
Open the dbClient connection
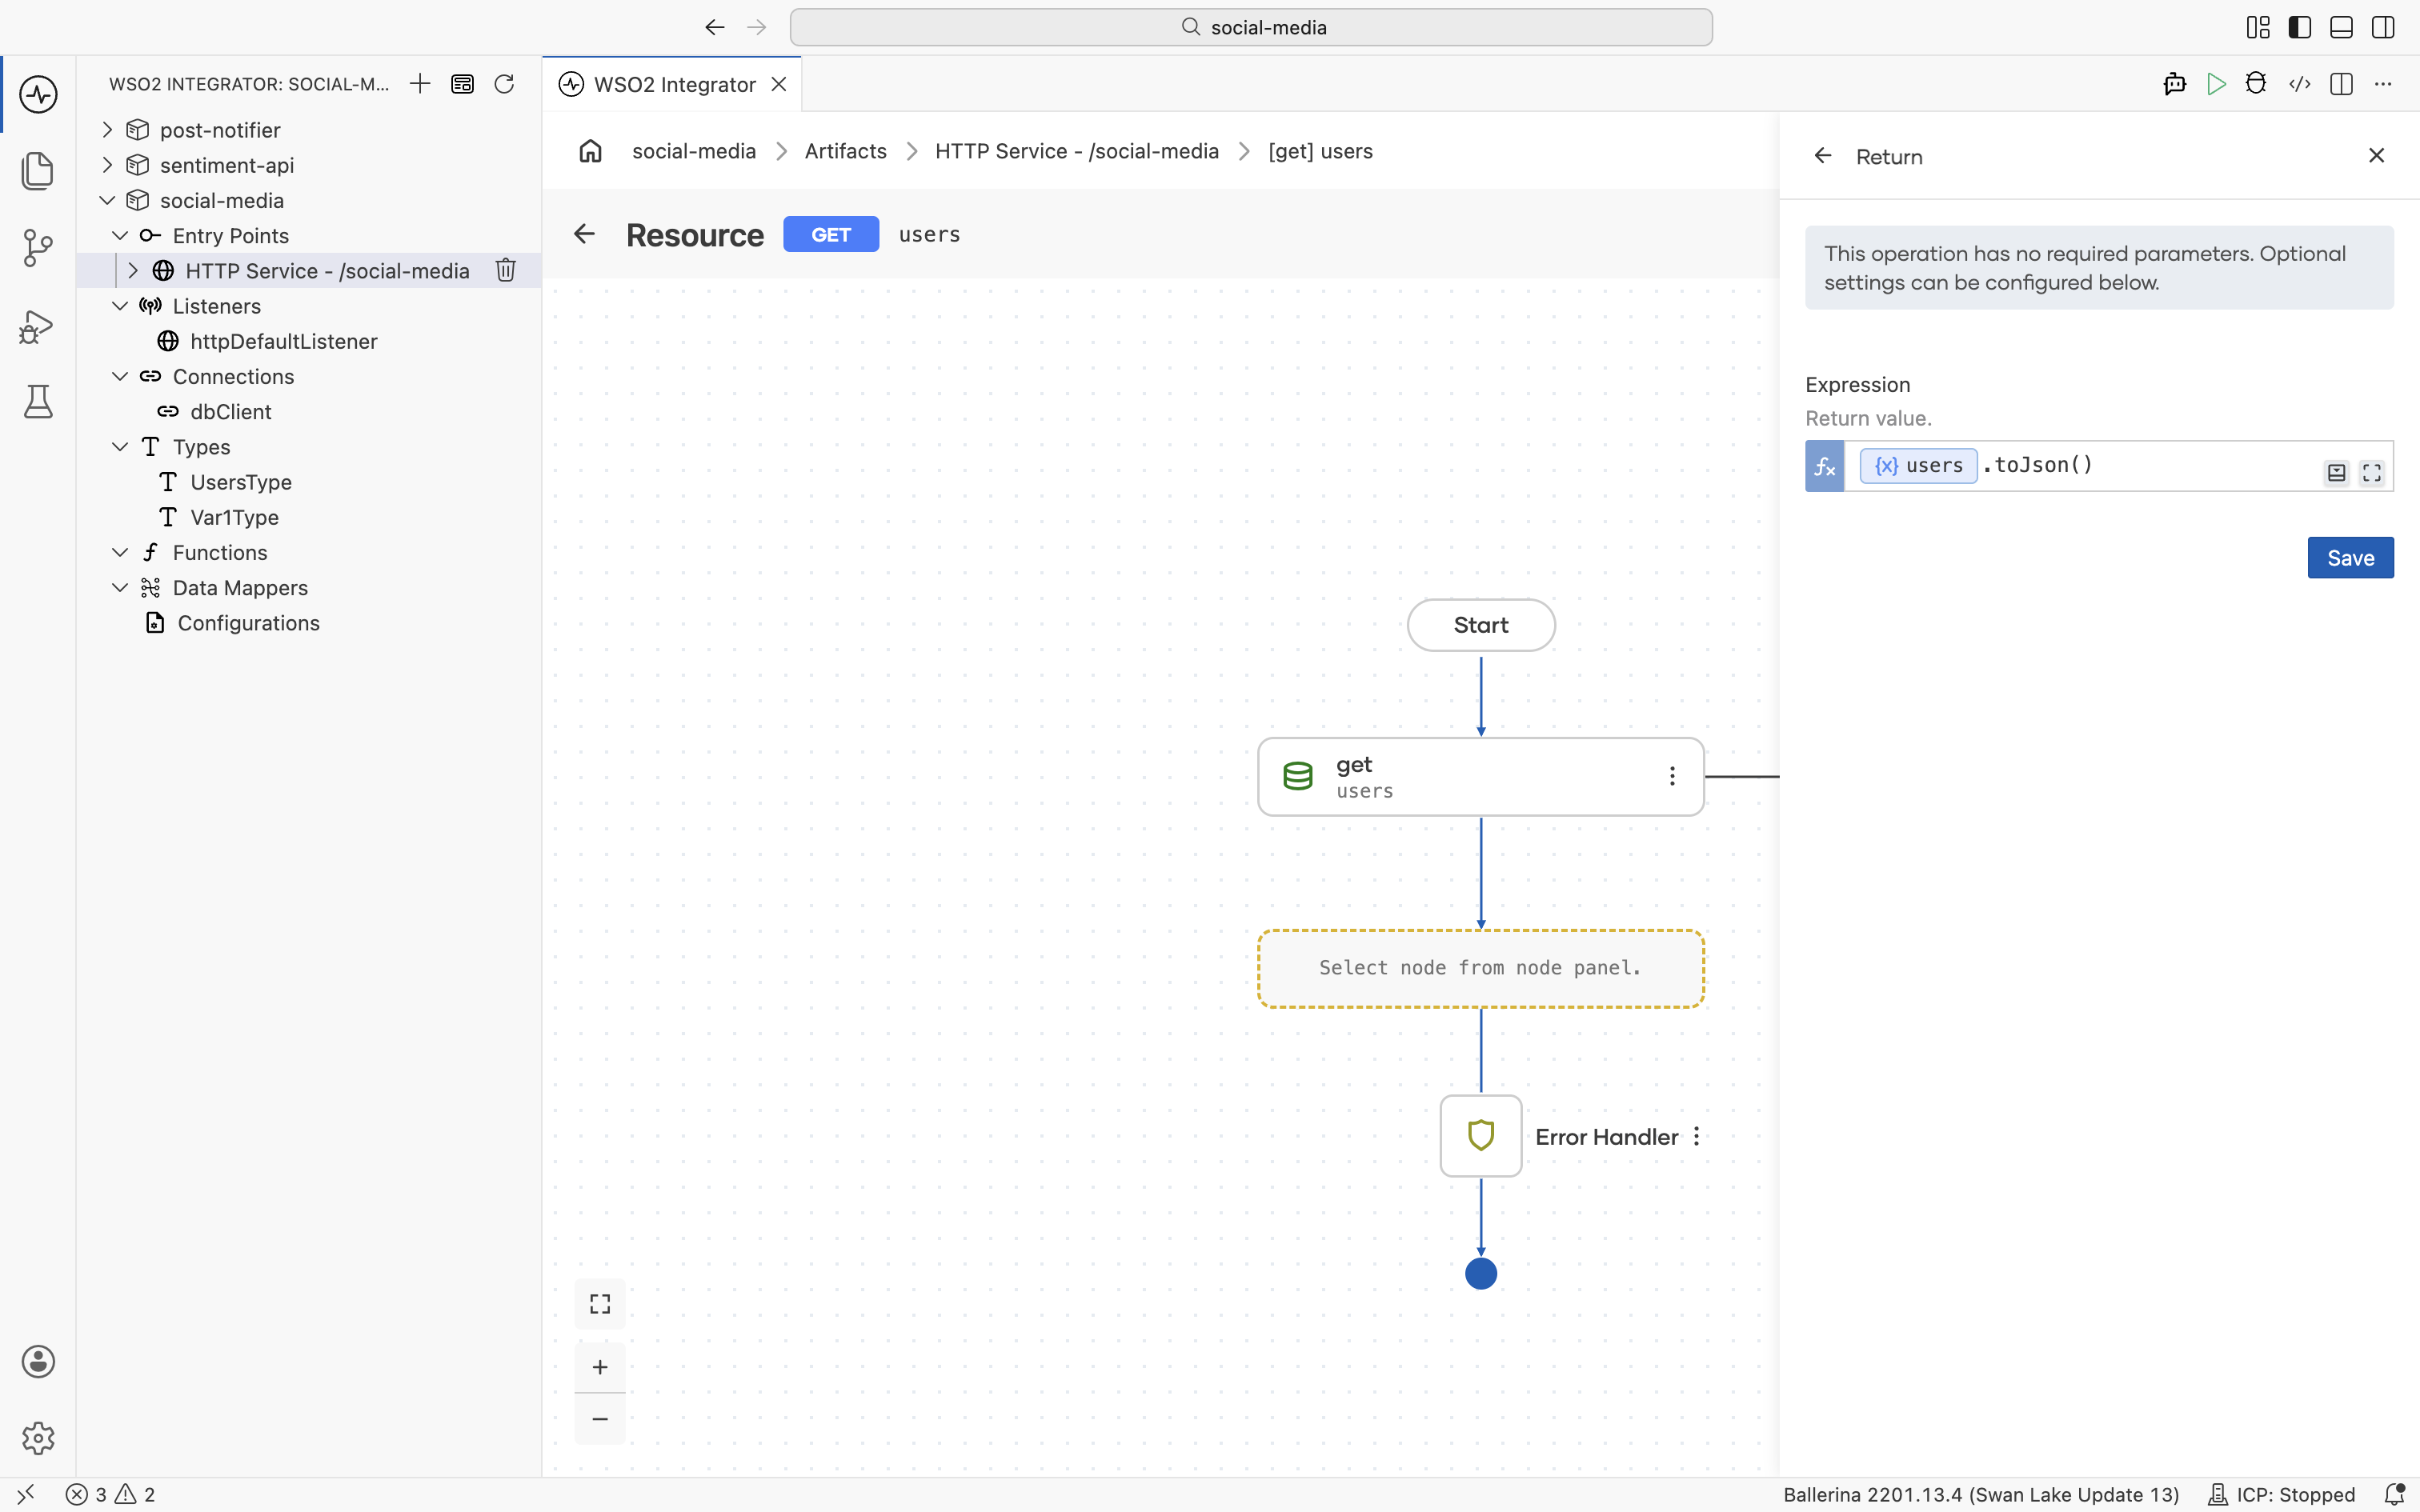(x=230, y=411)
